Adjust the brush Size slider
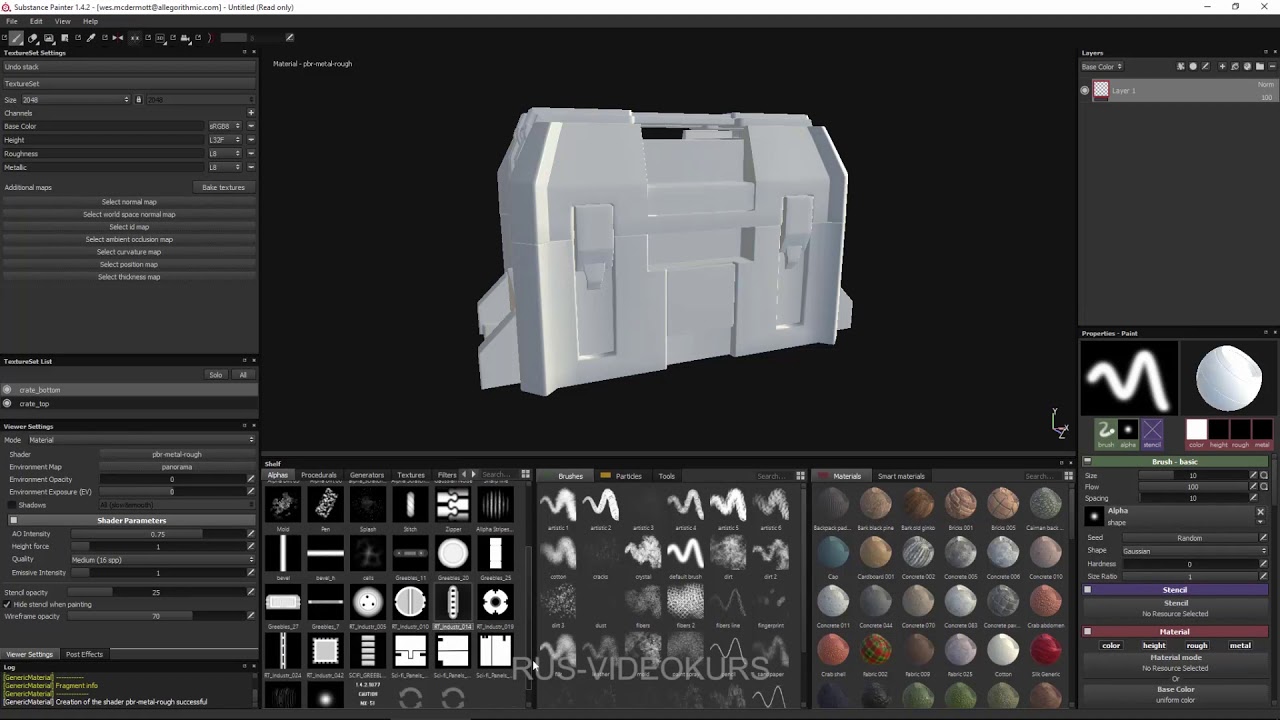The image size is (1280, 720). tap(1192, 475)
